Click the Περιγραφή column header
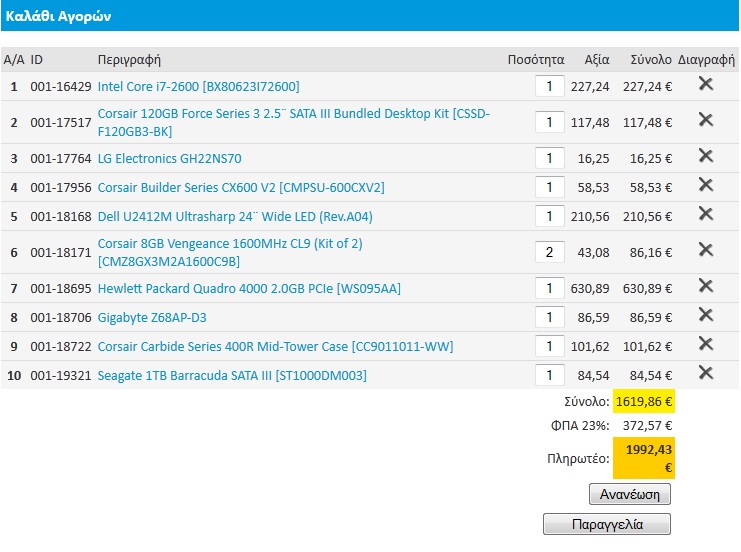 (129, 60)
